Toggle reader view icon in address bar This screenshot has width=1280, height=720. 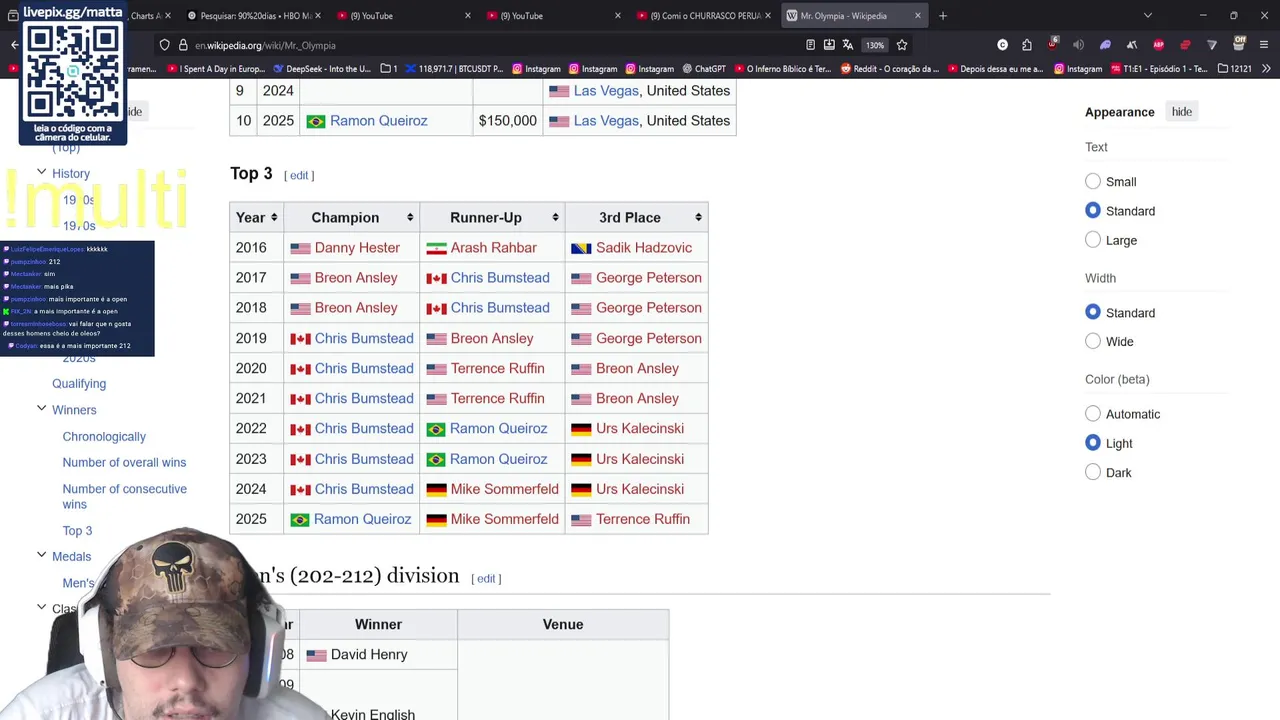coord(810,45)
